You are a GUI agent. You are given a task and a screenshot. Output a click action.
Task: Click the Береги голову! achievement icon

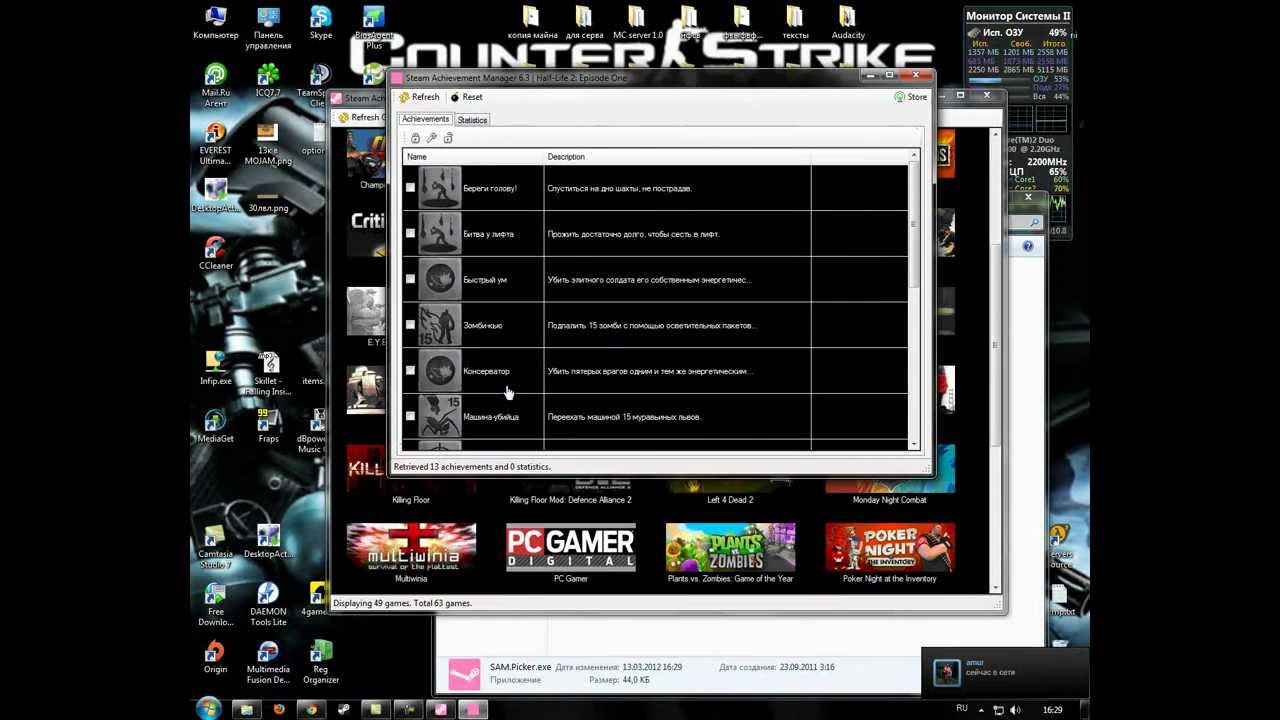(439, 188)
